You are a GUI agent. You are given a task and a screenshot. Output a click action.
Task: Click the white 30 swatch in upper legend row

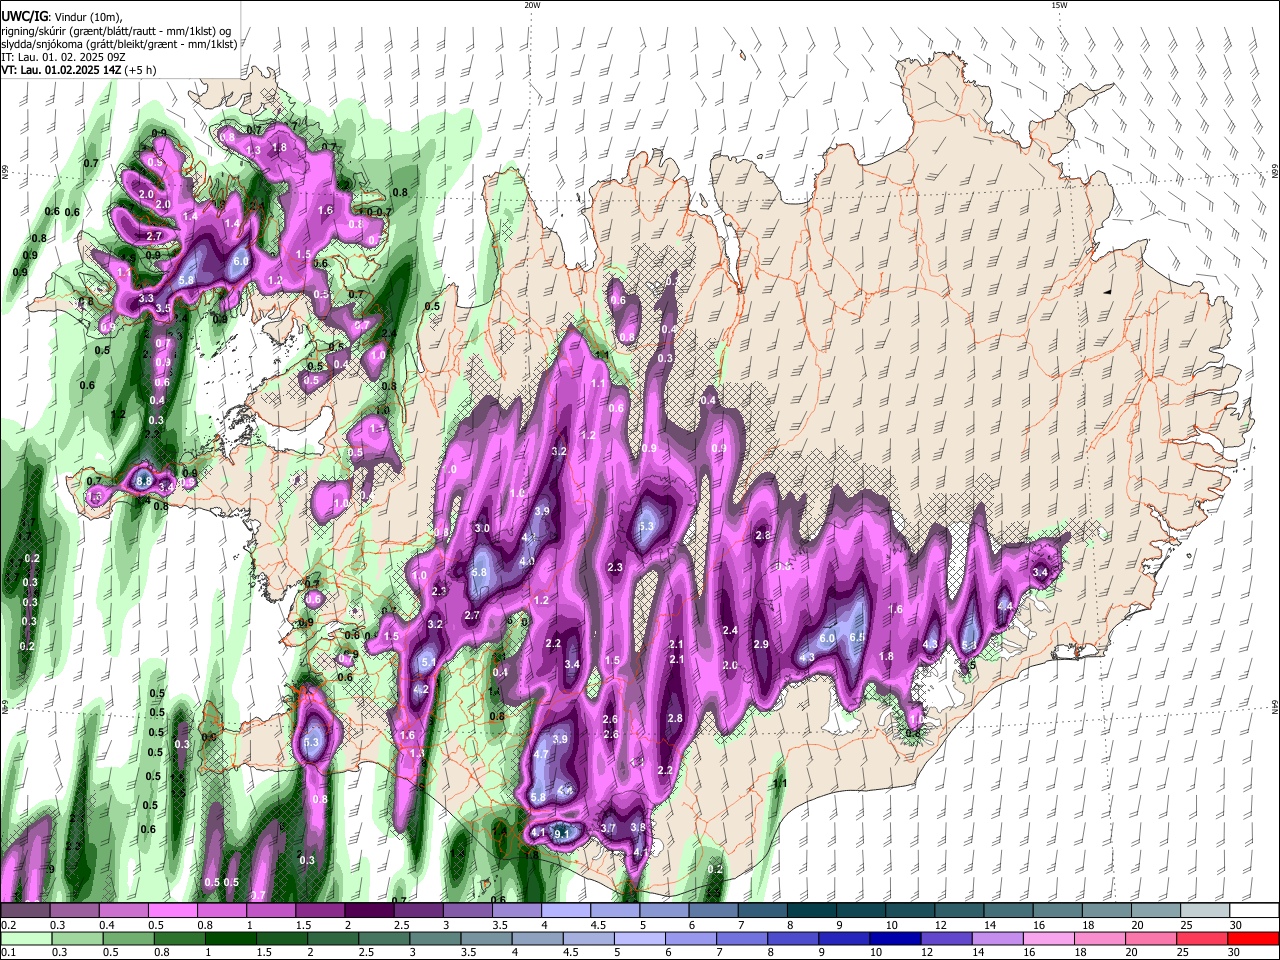coord(1255,911)
